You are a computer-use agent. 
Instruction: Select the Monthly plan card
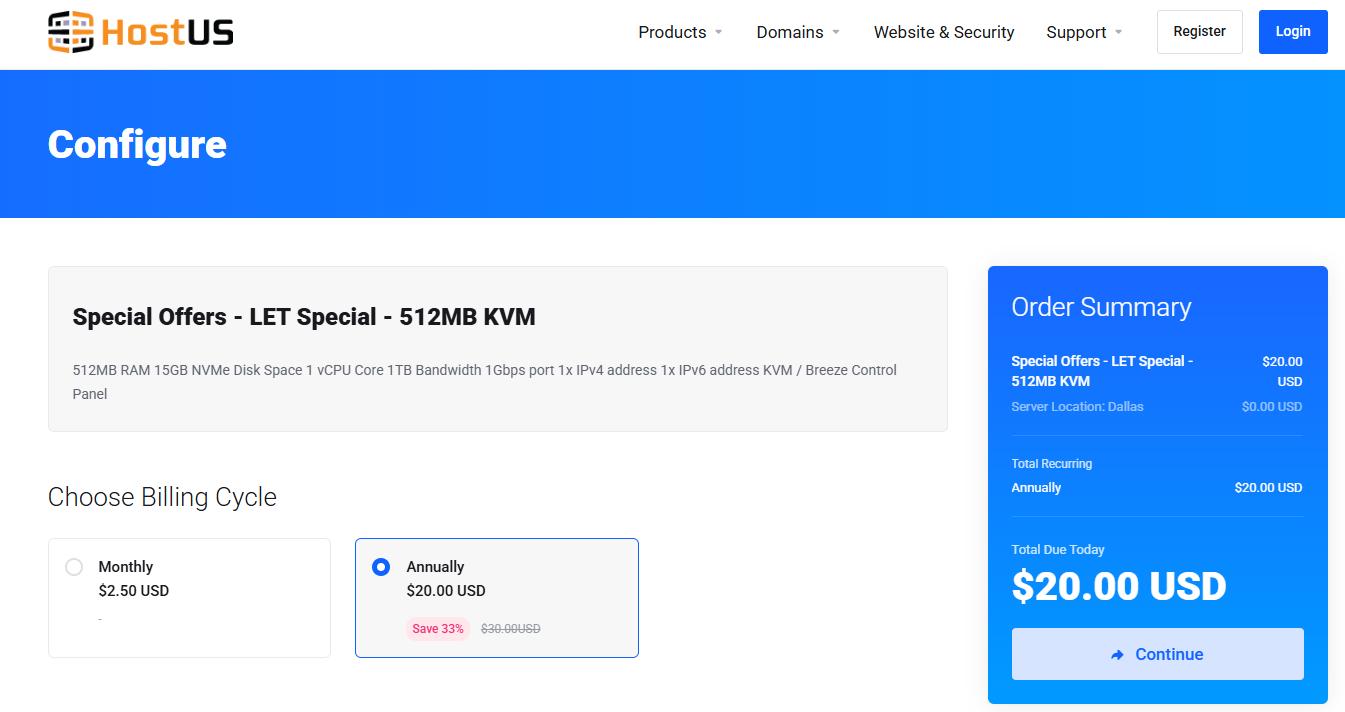tap(189, 597)
